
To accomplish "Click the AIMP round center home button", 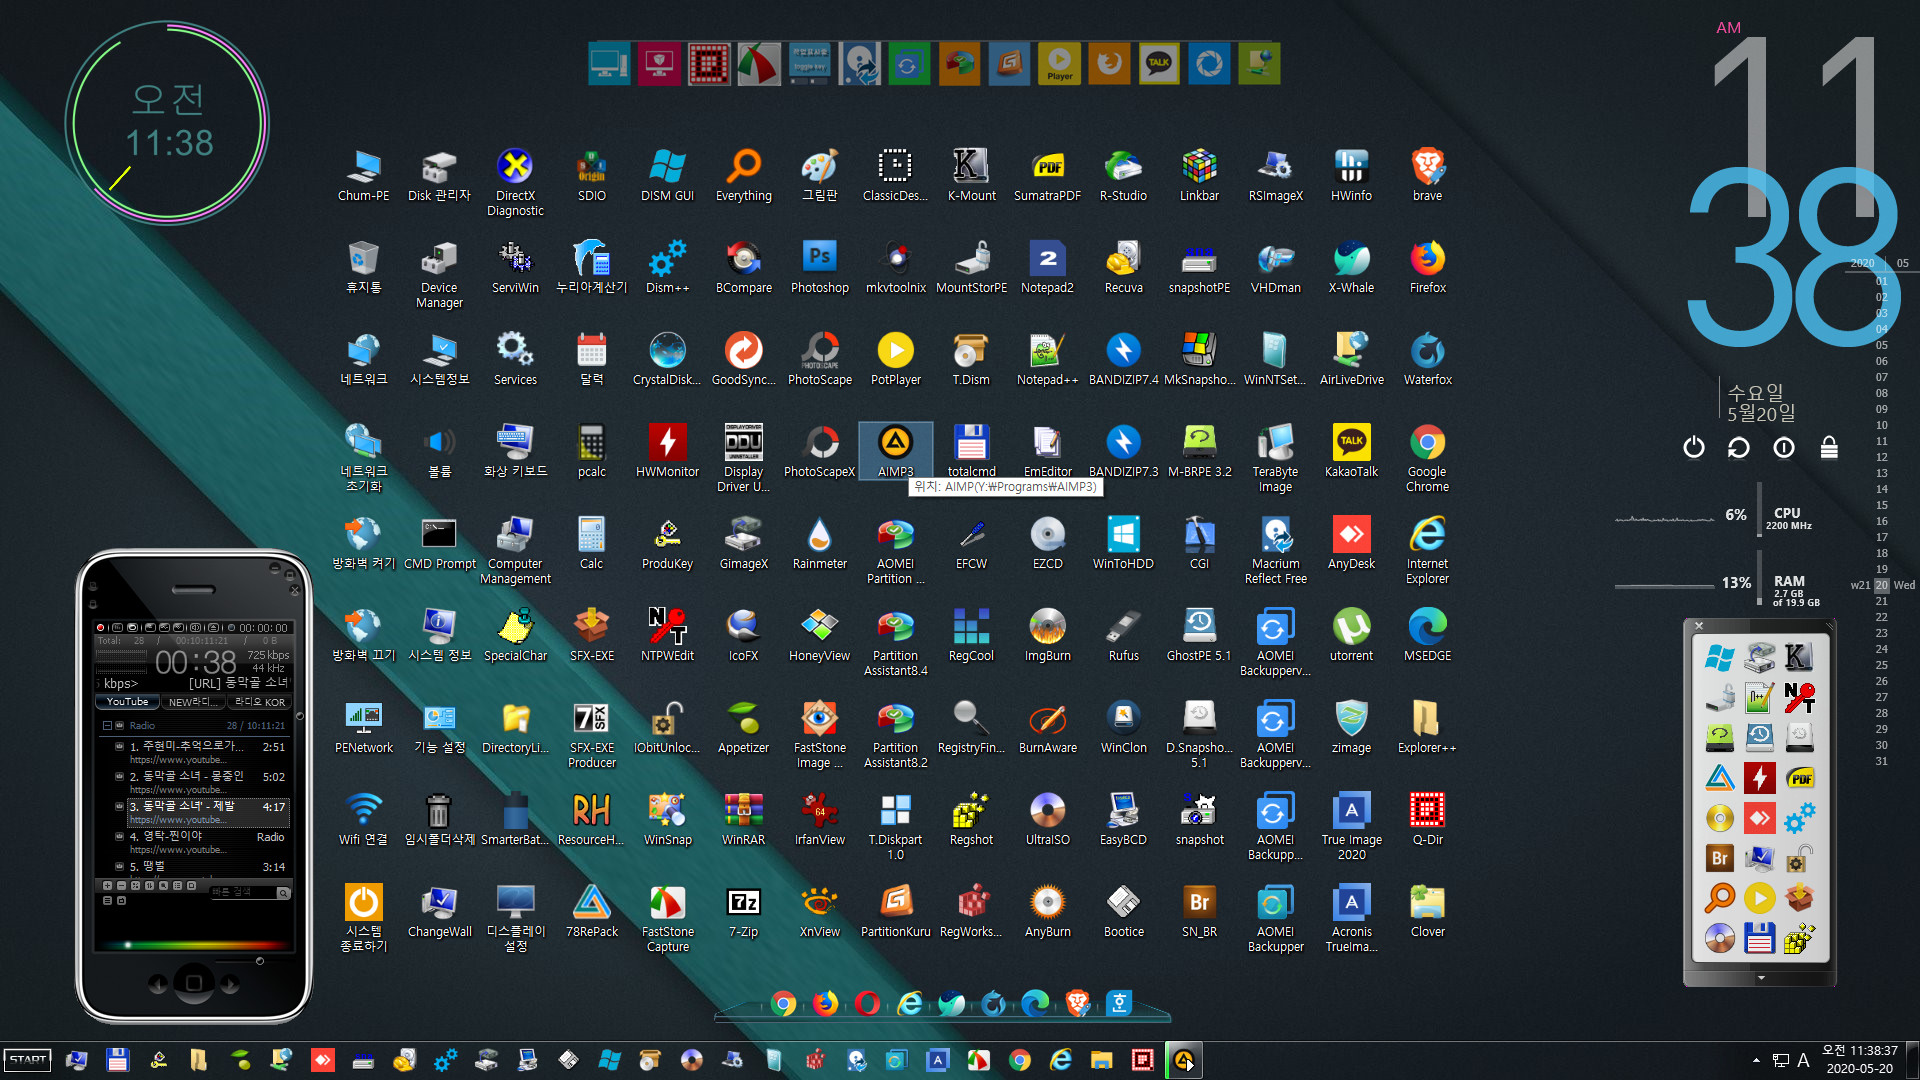I will pyautogui.click(x=194, y=983).
